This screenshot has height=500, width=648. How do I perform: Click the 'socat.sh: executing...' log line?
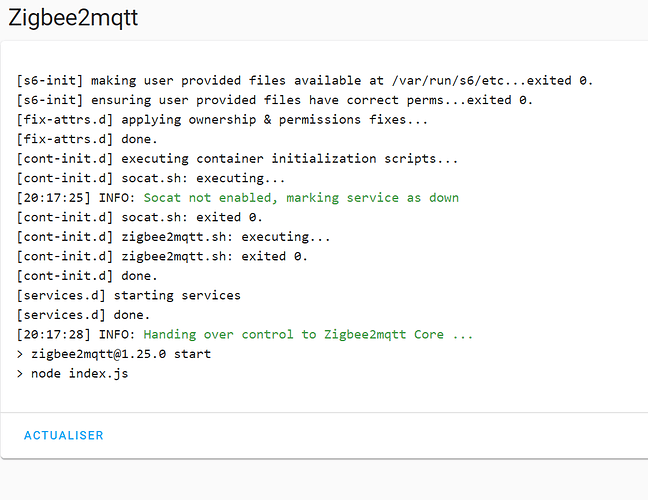coord(144,178)
